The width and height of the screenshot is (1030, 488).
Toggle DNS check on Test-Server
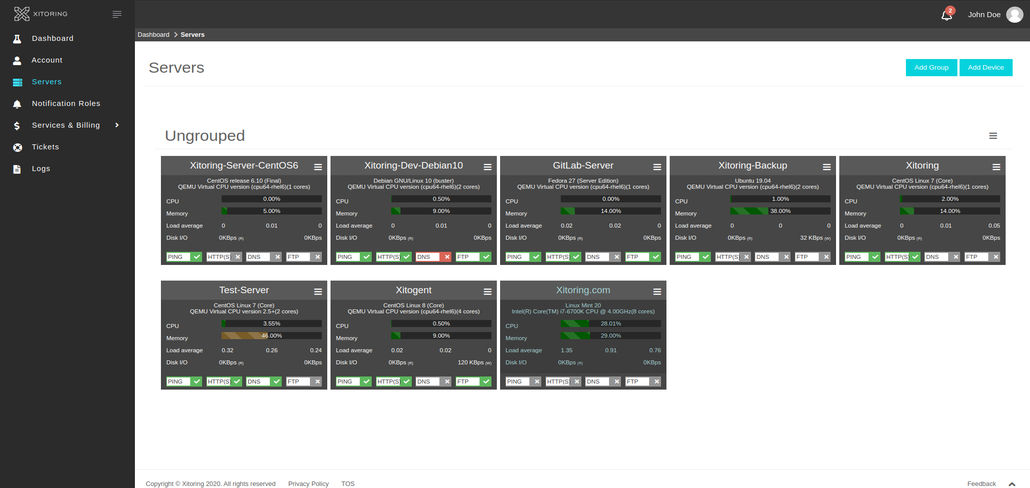point(264,382)
